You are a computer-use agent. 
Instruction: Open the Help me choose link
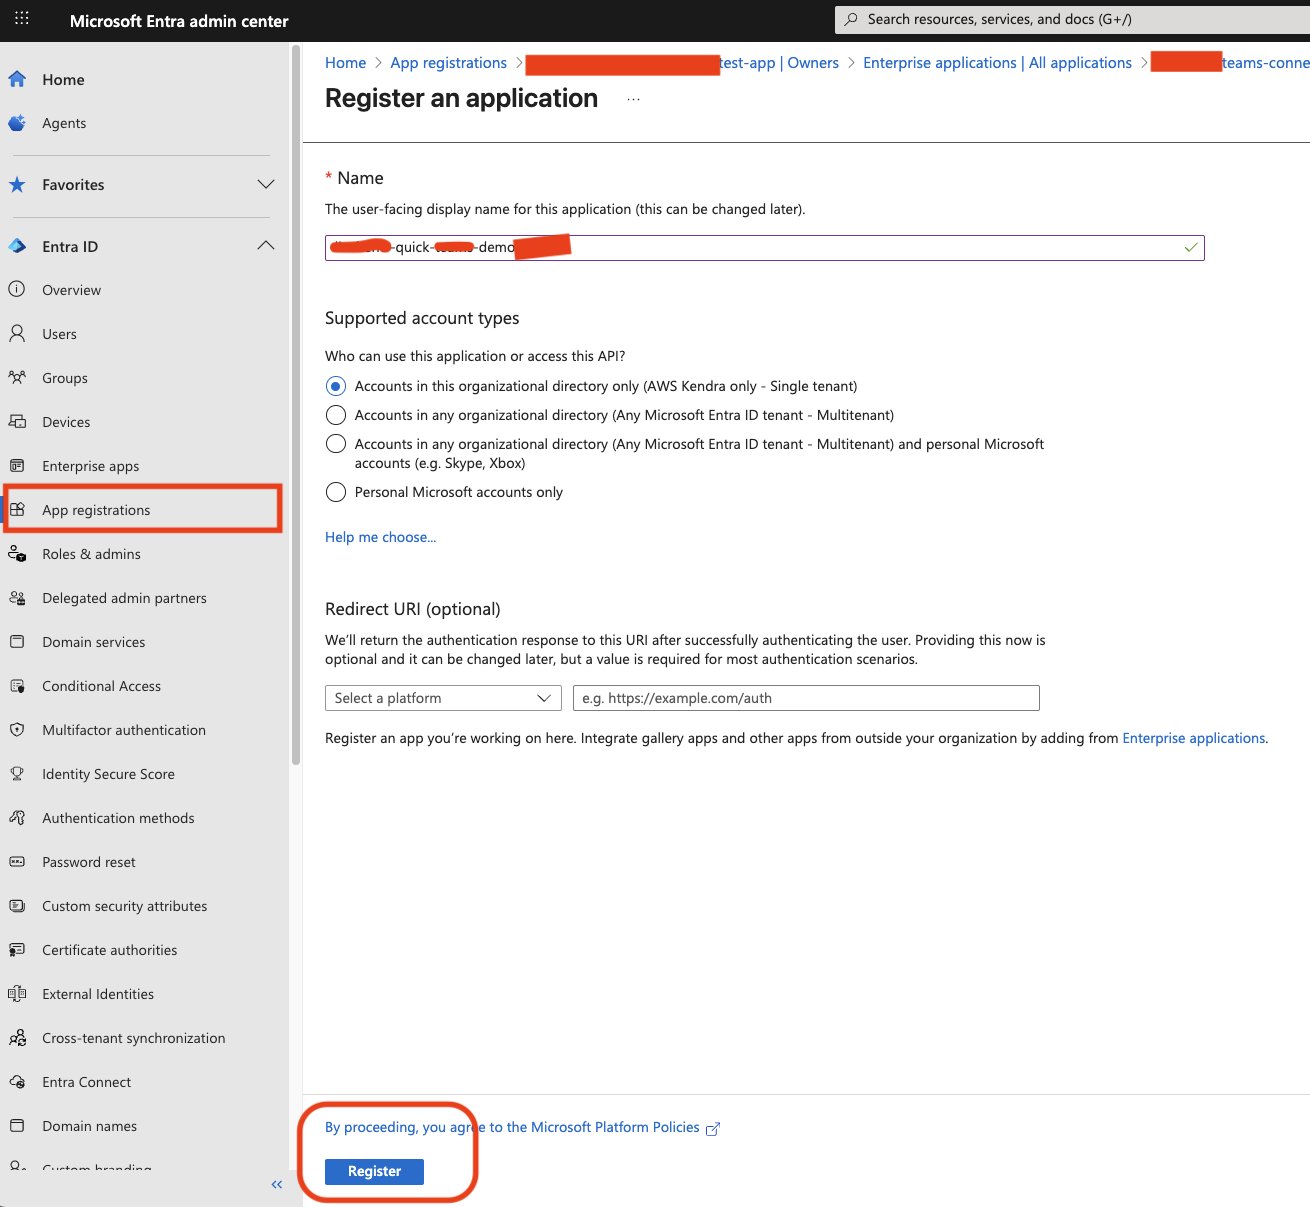pyautogui.click(x=380, y=537)
